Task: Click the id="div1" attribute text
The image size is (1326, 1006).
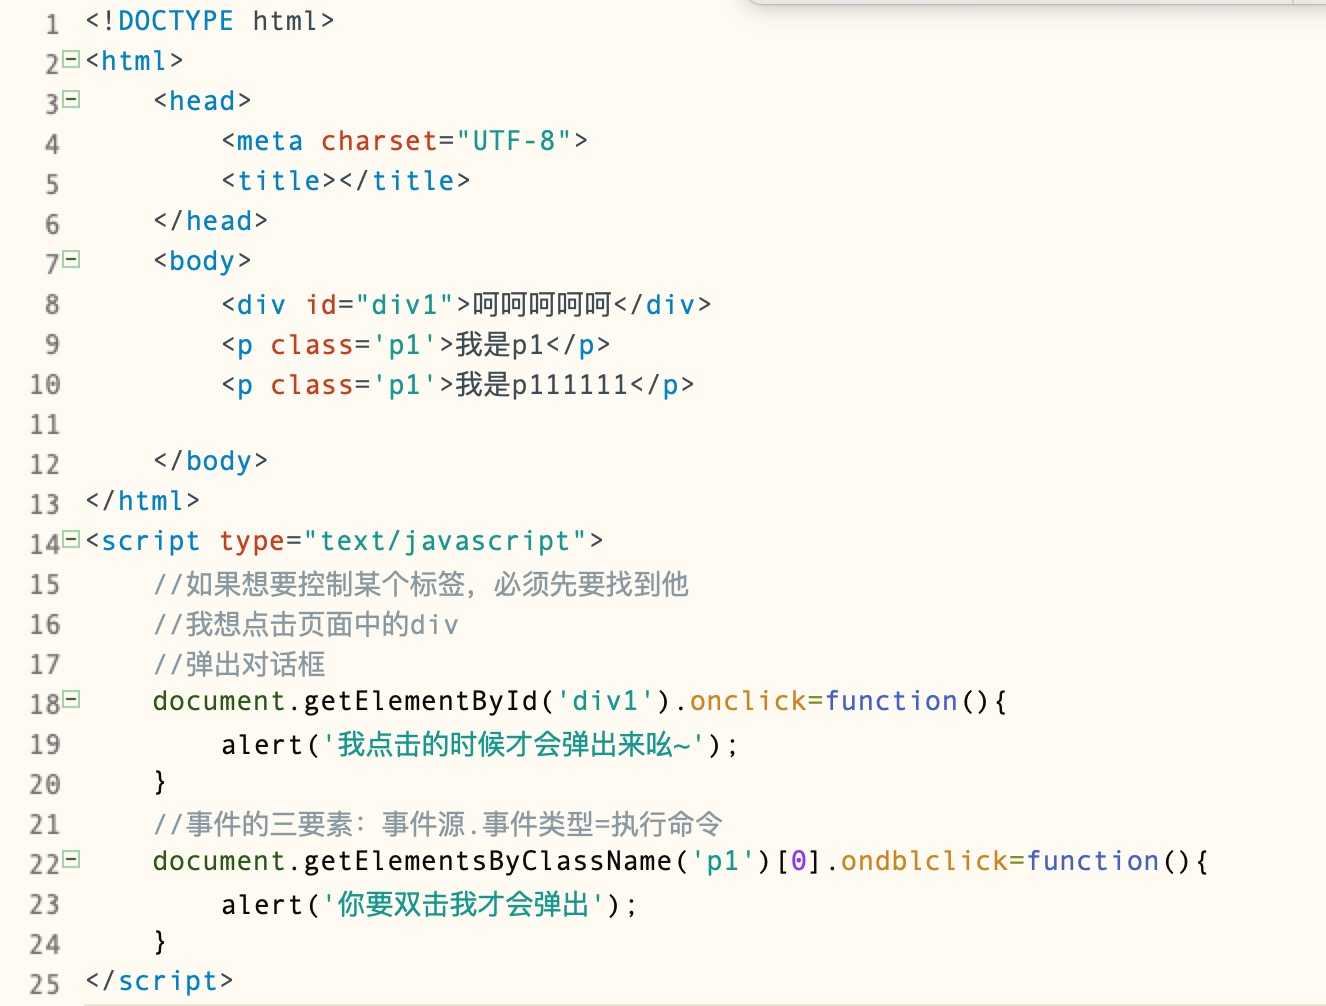Action: [379, 304]
